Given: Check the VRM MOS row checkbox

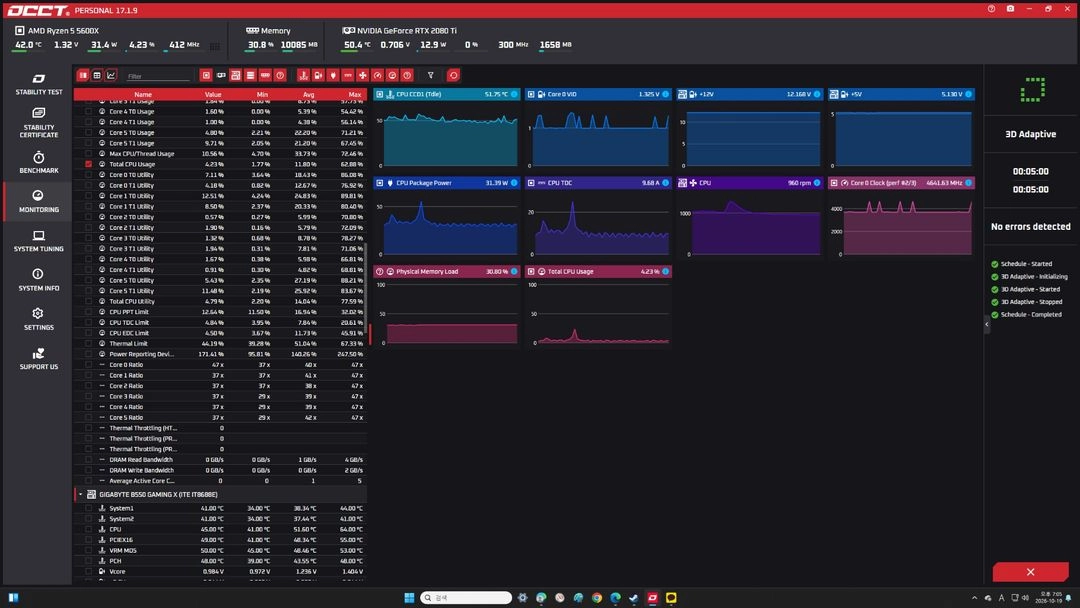Looking at the screenshot, I should click(88, 550).
